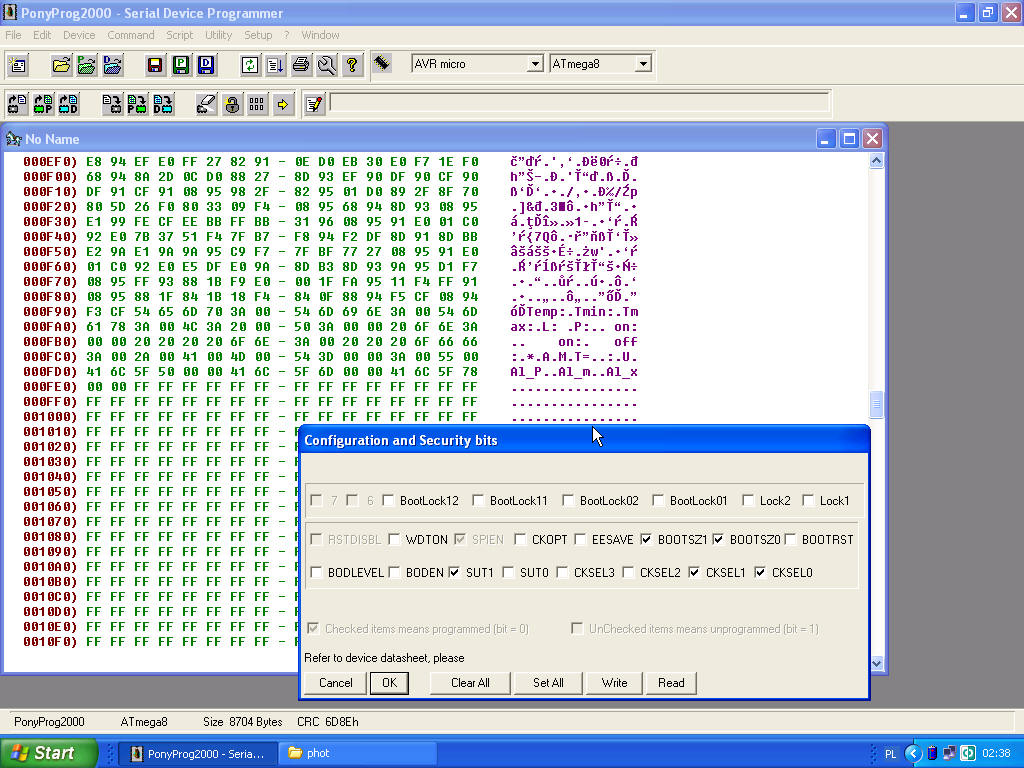Click the yellow question mark Help icon
The width and height of the screenshot is (1024, 768).
click(x=352, y=65)
